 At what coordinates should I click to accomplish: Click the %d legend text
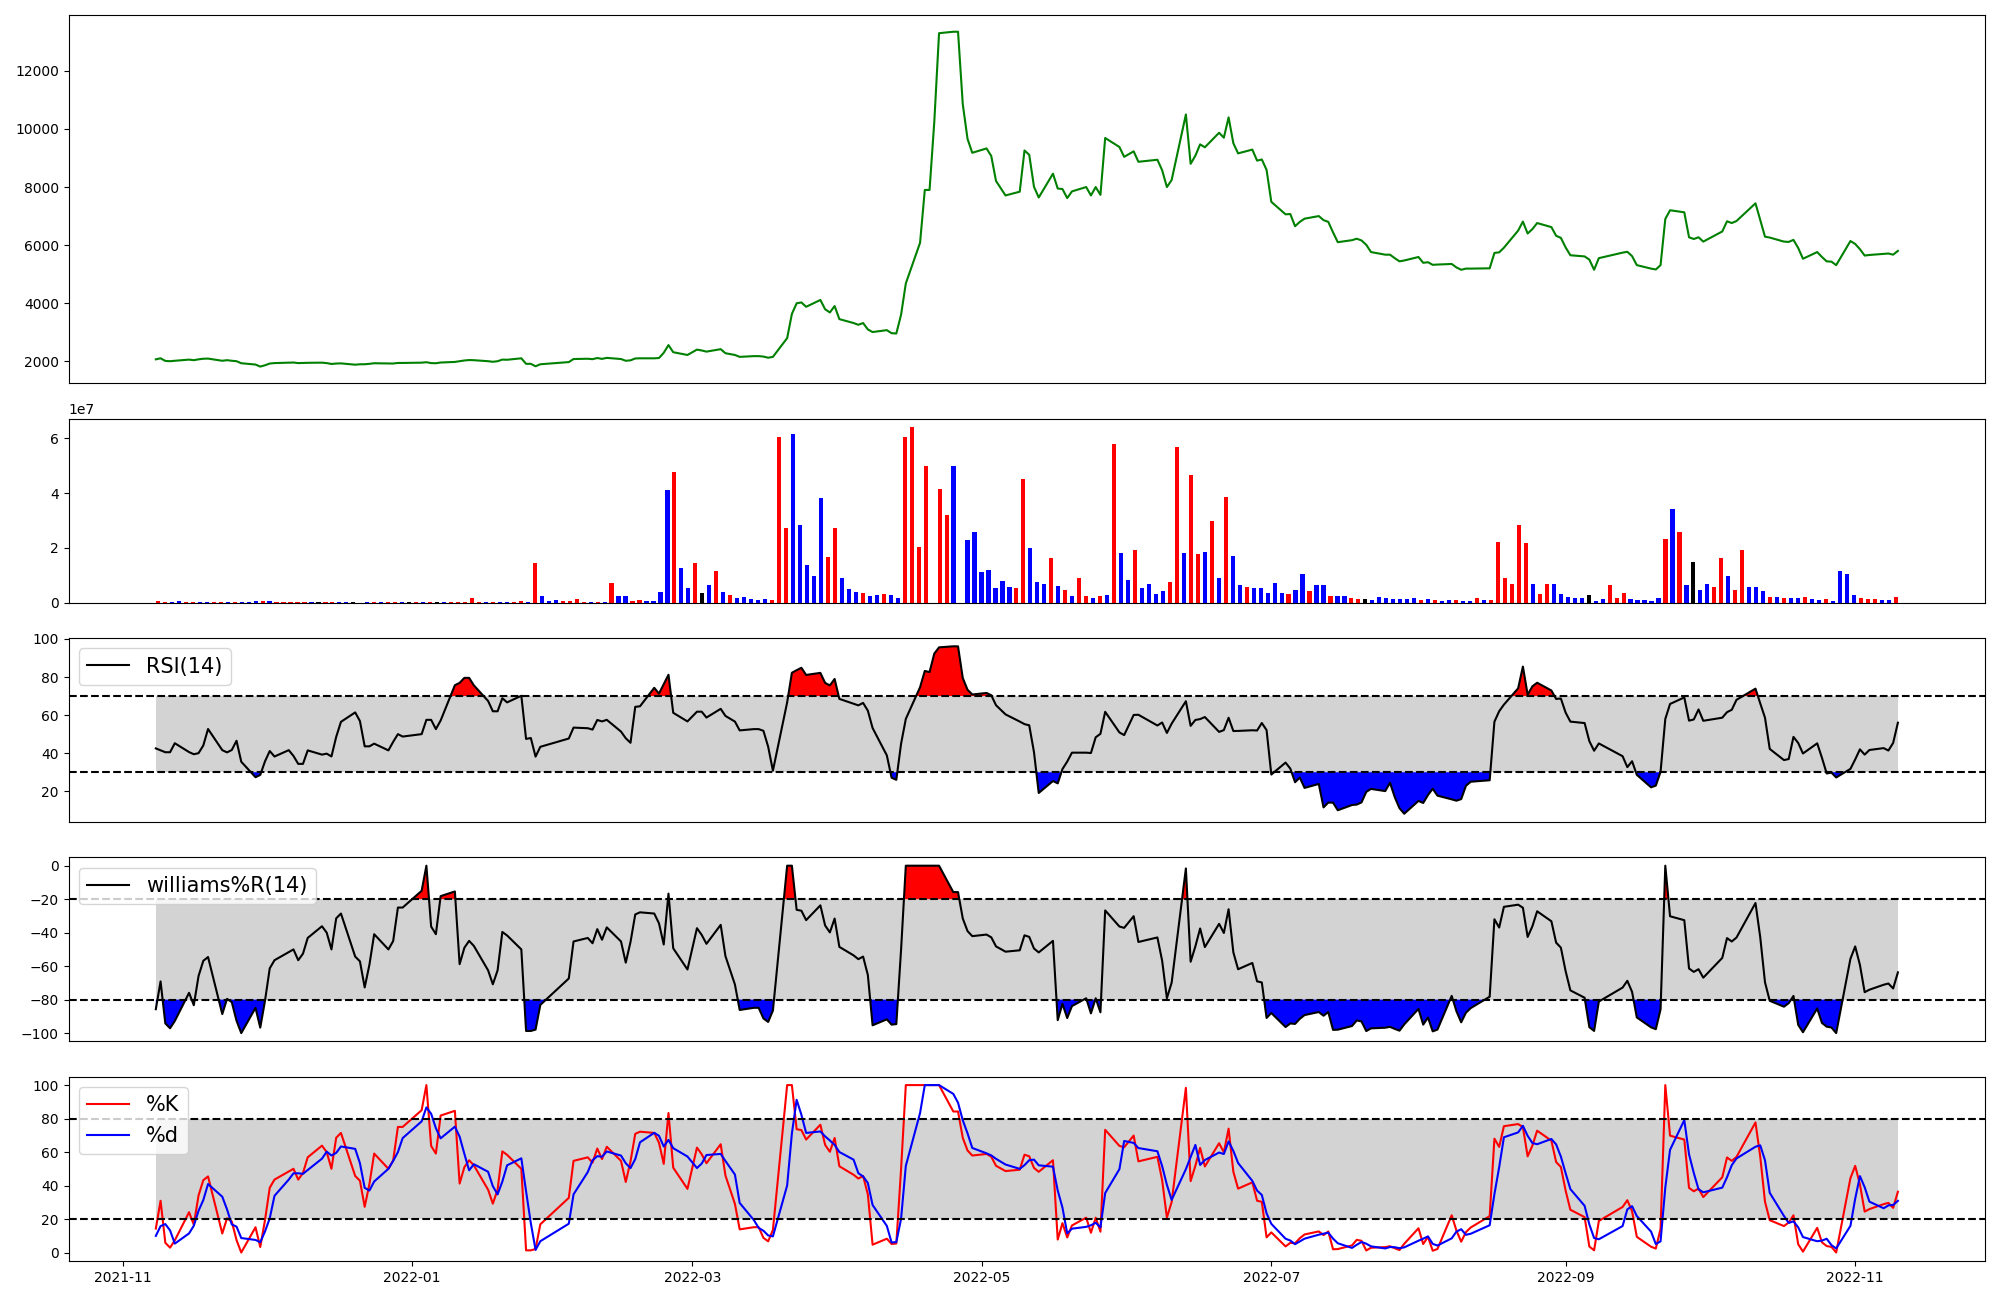pyautogui.click(x=162, y=1135)
